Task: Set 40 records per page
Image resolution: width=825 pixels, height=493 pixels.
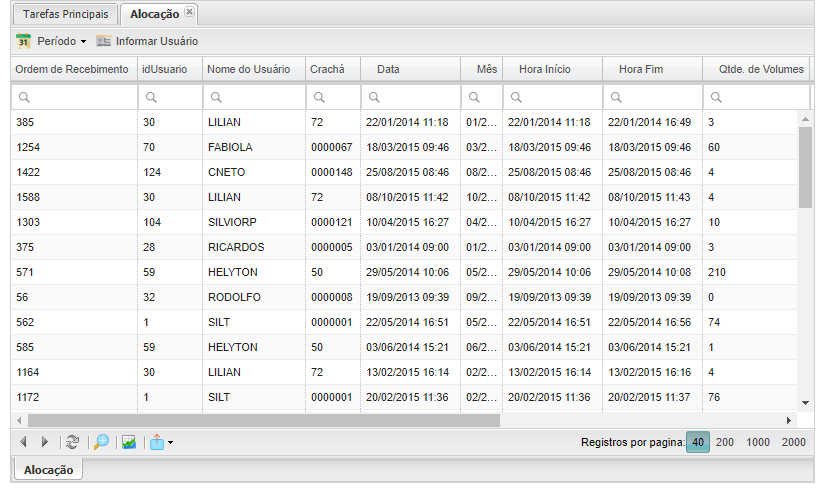Action: pos(698,442)
